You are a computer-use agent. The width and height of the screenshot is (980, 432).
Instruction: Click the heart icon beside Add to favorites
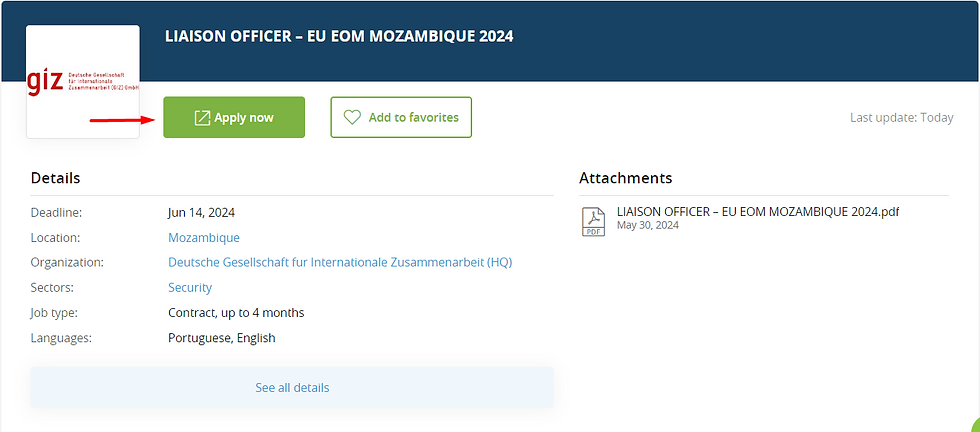tap(352, 117)
